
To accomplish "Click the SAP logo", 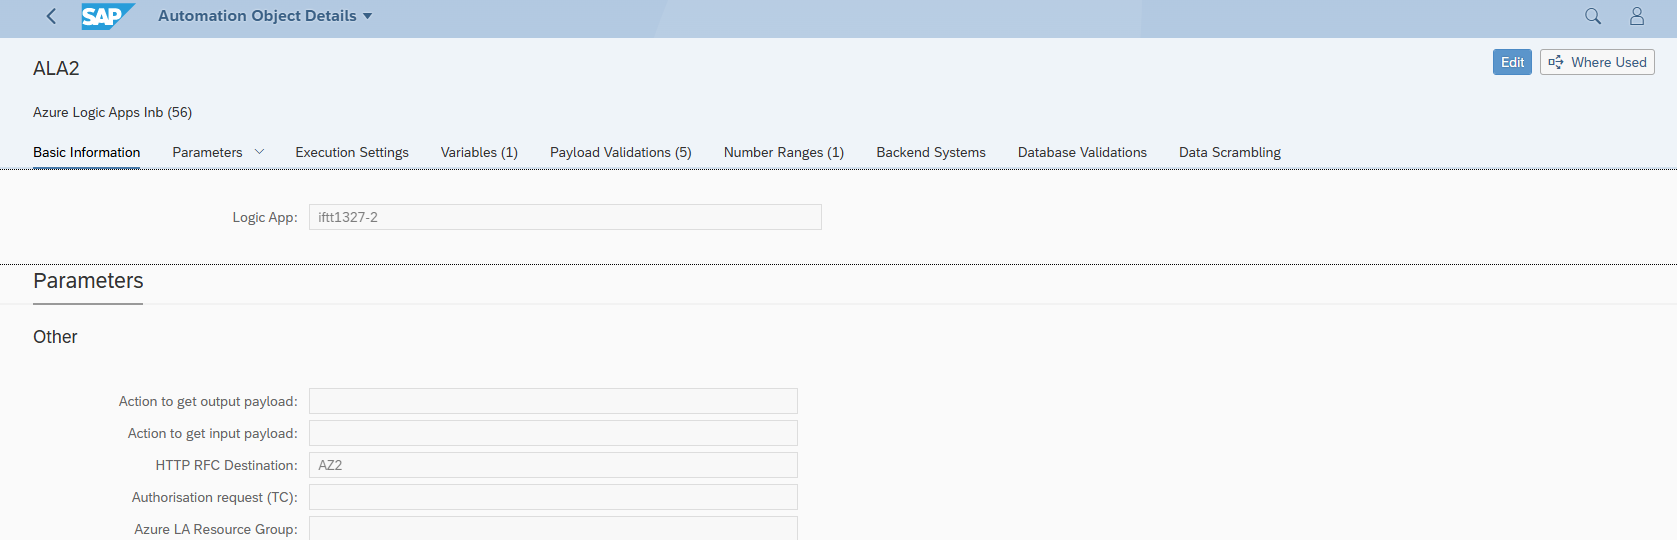I will click(106, 16).
